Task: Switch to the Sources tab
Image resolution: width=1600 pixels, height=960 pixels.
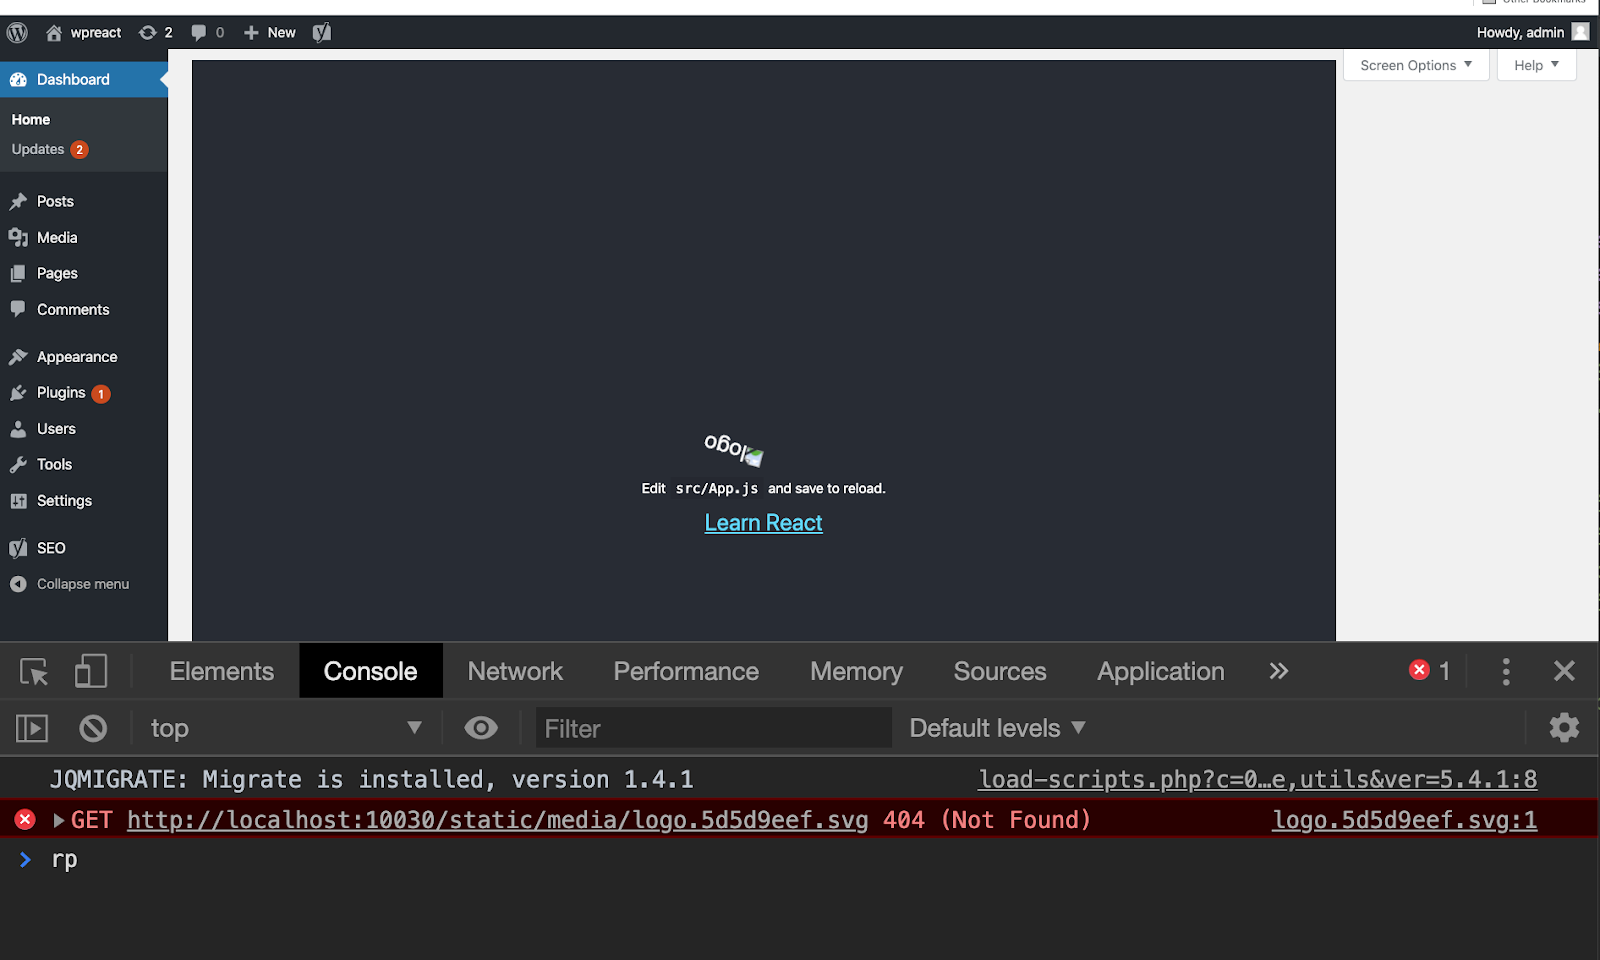Action: pyautogui.click(x=999, y=671)
